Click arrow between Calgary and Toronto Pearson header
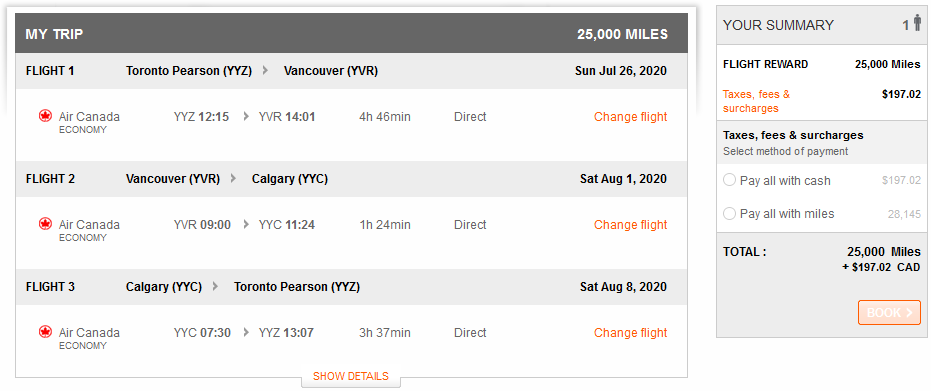 pos(215,287)
